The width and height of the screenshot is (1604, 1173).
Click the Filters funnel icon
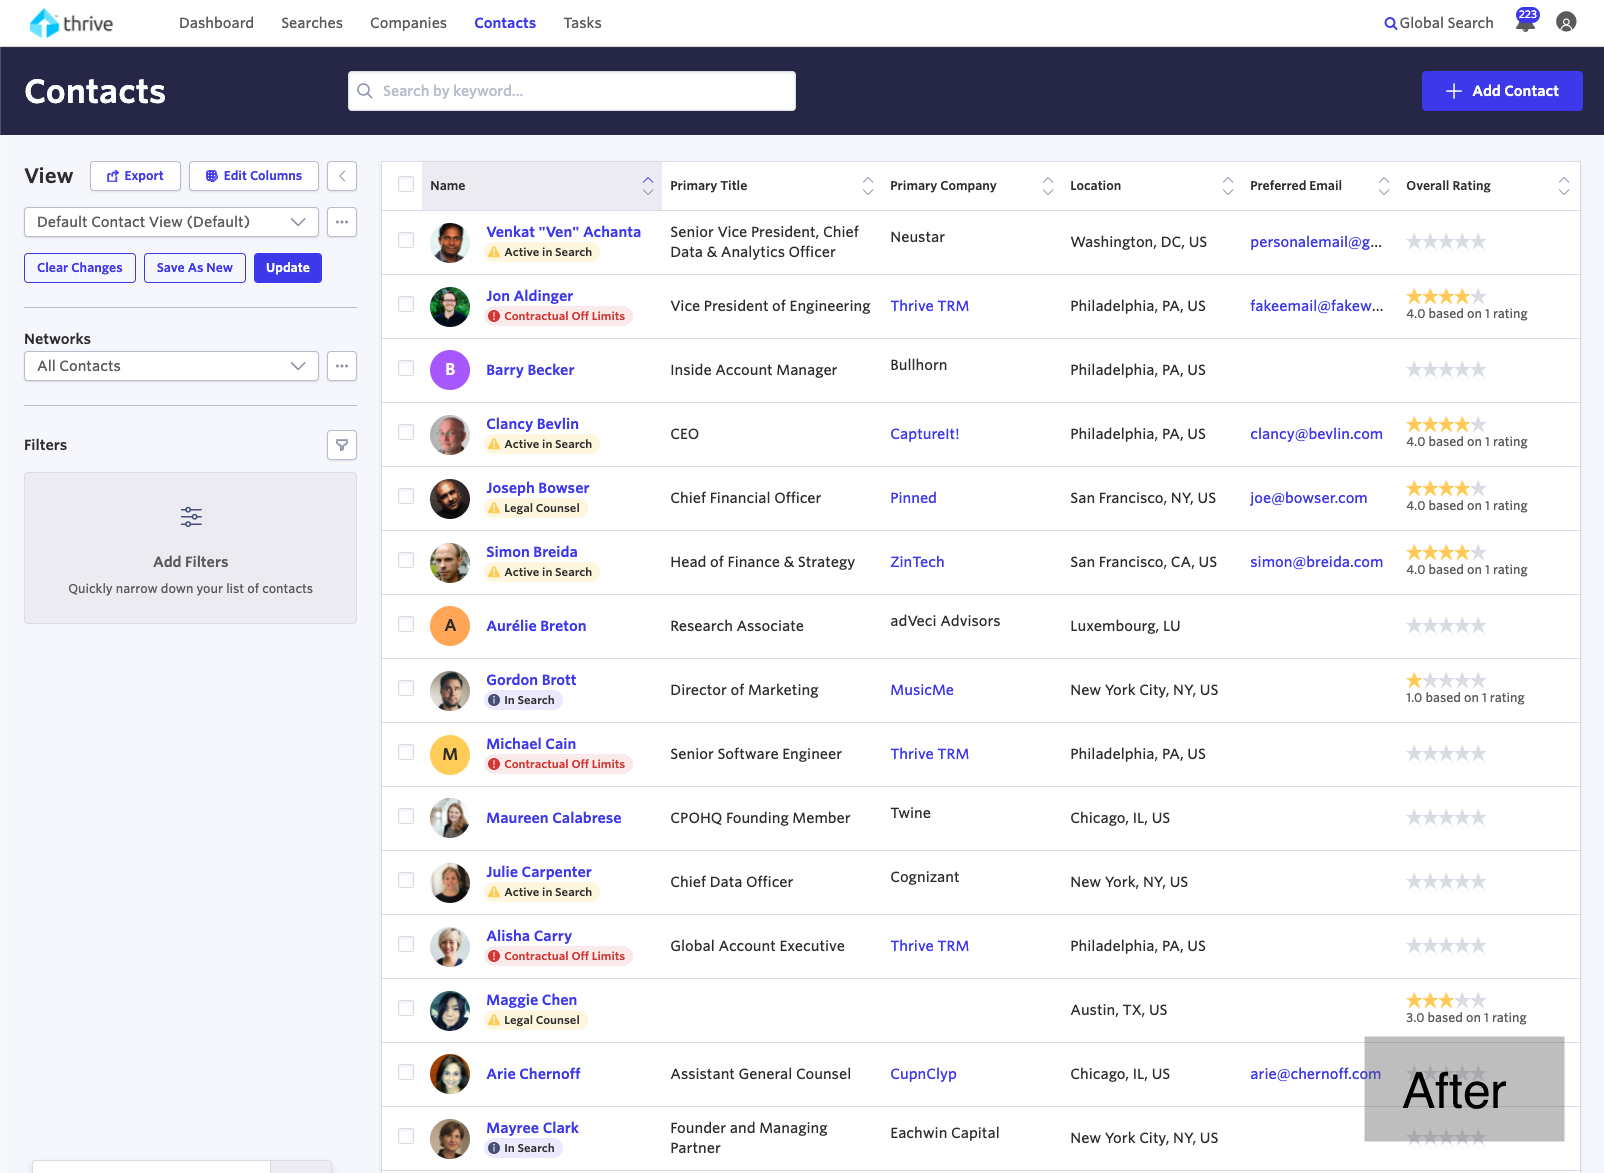pos(342,445)
